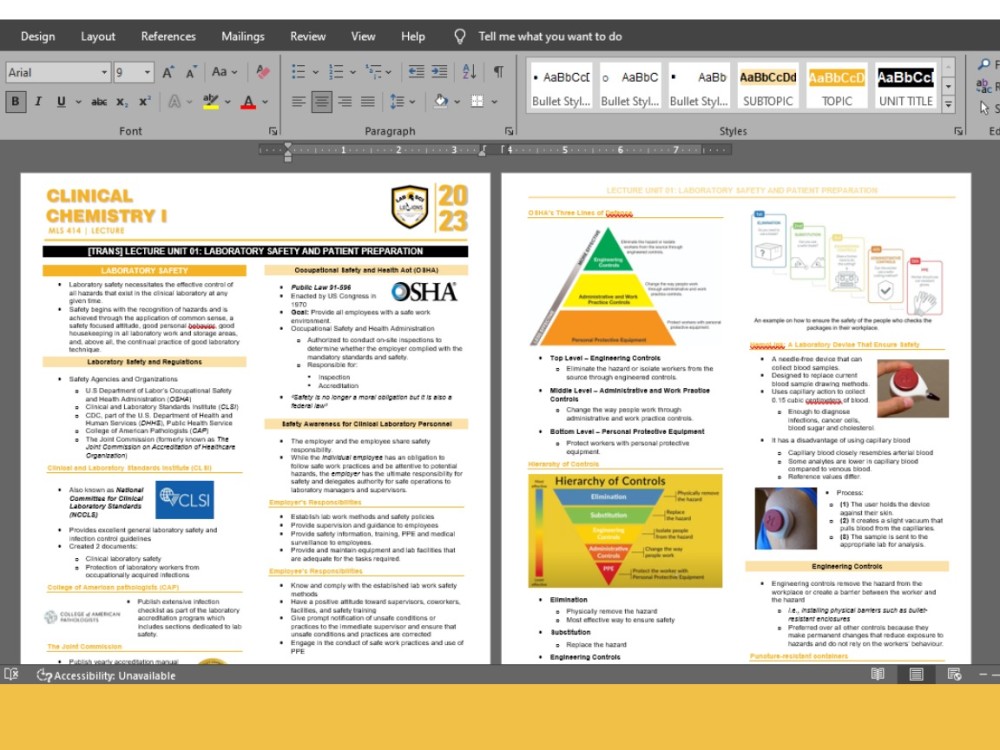Shrink font size with smaller A icon

click(x=191, y=73)
